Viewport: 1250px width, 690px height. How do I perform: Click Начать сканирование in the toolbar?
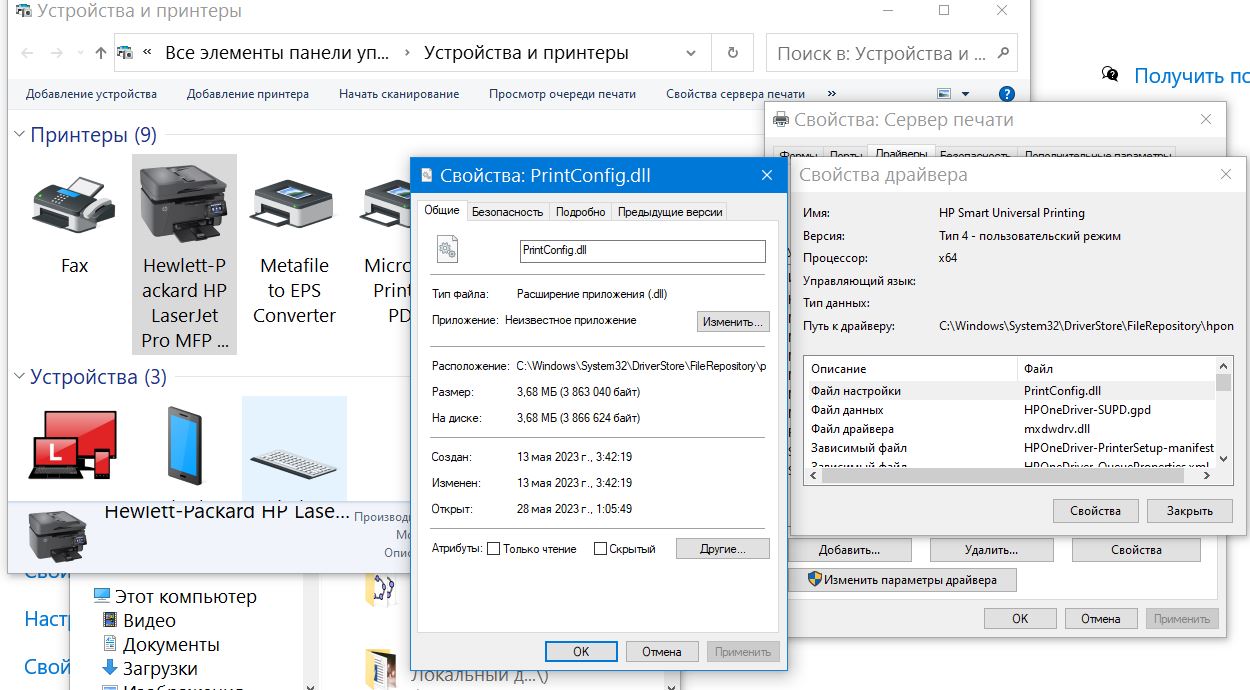click(x=399, y=94)
